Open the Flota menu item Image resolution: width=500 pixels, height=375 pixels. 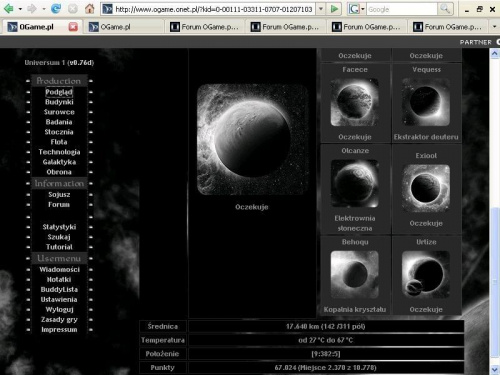pos(59,142)
